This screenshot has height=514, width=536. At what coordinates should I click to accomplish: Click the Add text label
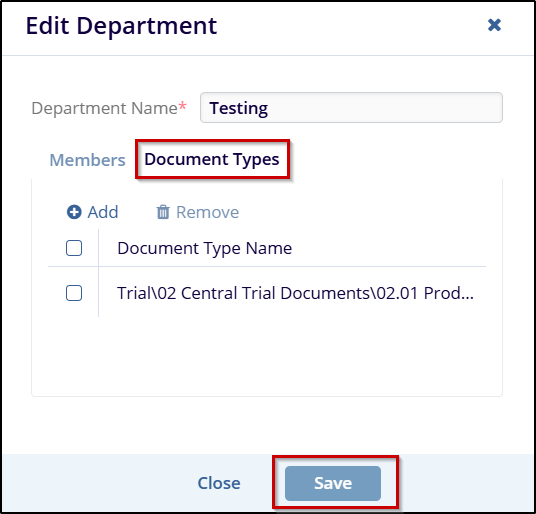pos(103,212)
